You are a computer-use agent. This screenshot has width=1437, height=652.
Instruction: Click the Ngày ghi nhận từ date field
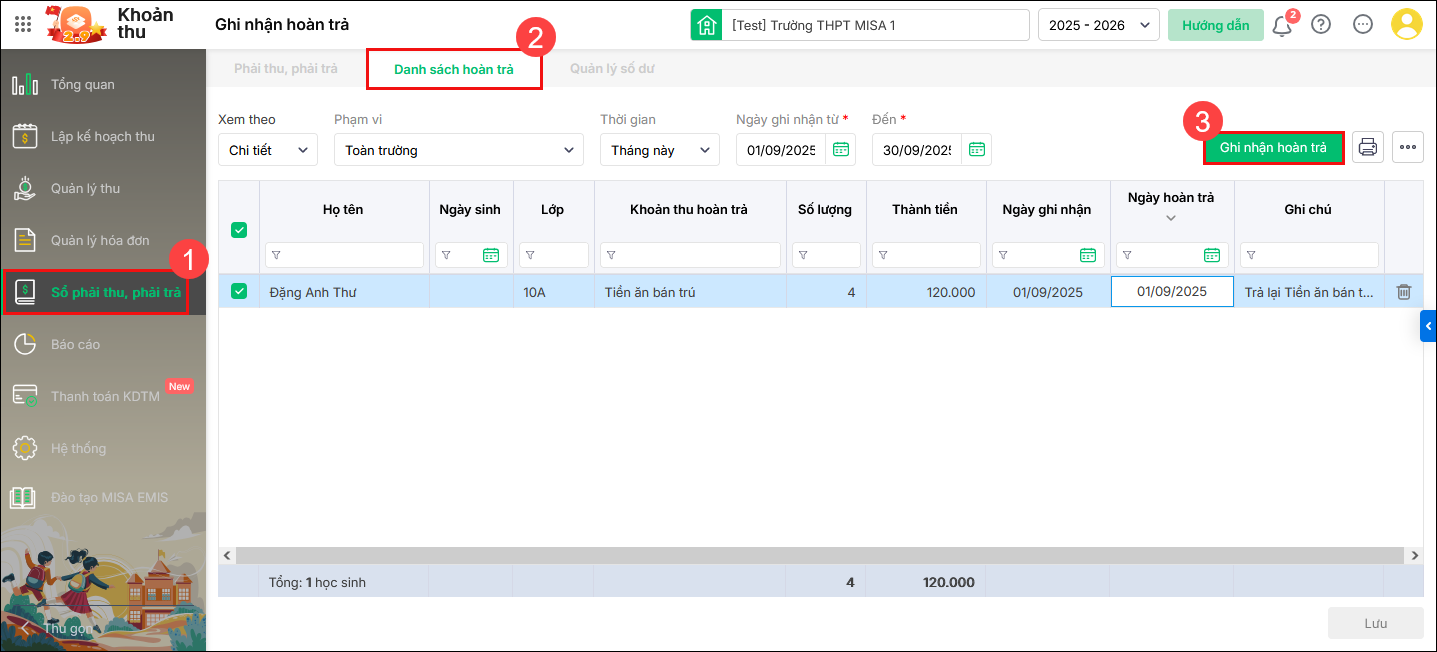[x=781, y=150]
